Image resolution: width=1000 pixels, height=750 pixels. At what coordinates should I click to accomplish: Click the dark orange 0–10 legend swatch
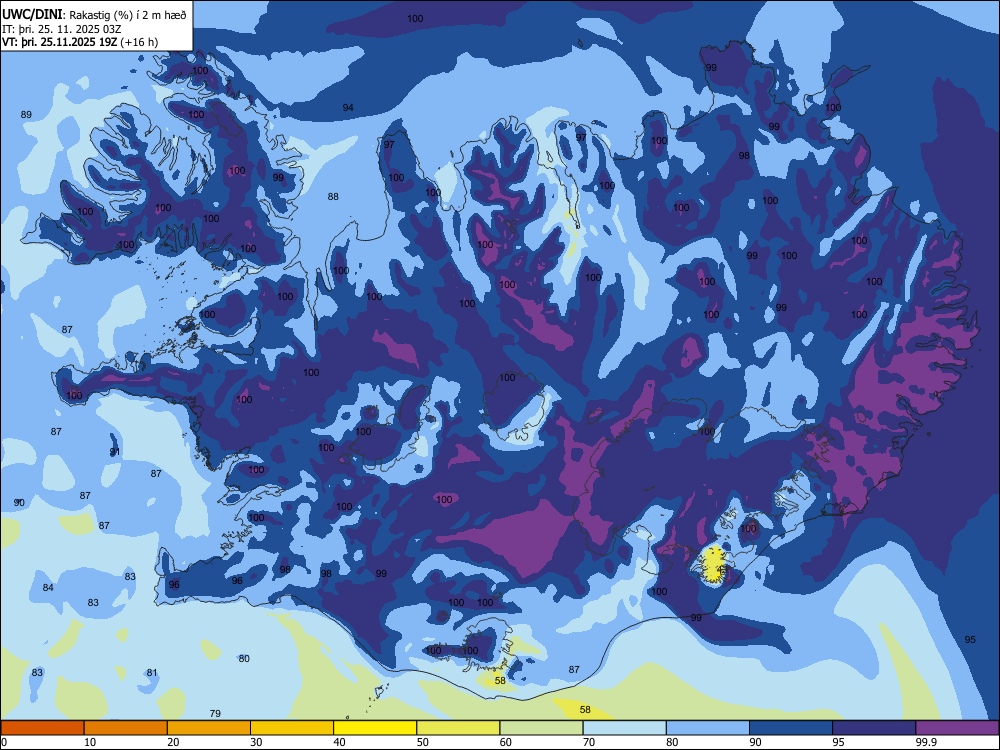point(42,728)
